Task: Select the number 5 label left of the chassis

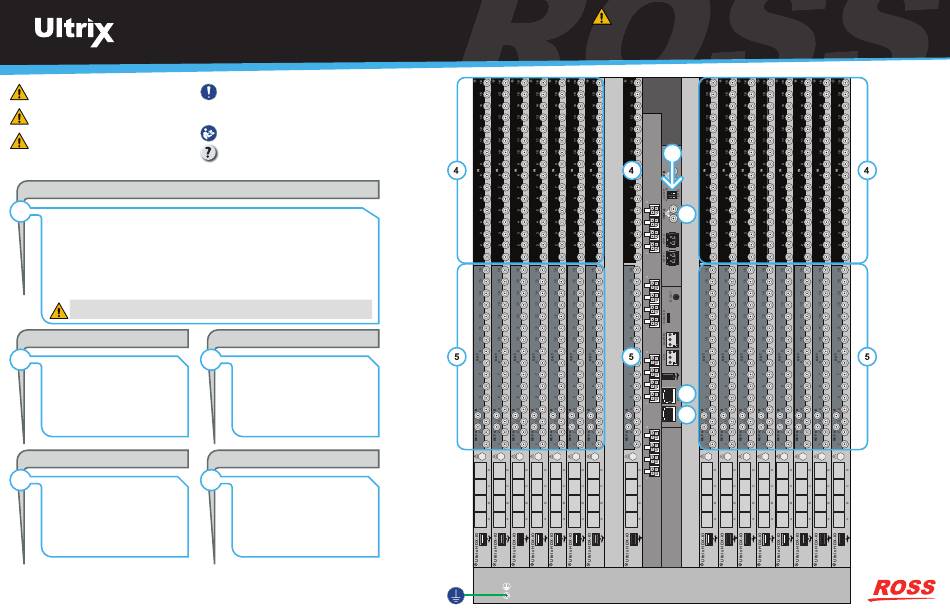Action: pyautogui.click(x=456, y=357)
